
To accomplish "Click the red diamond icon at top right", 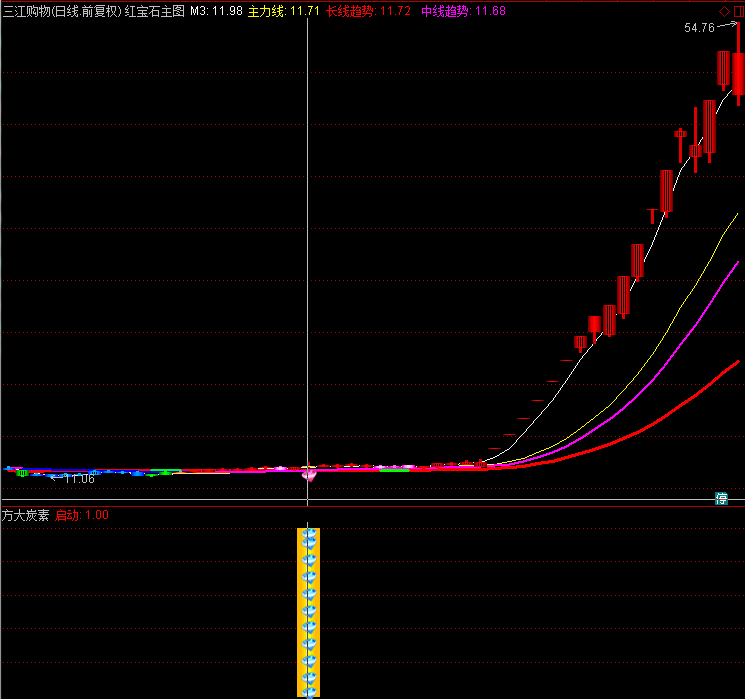I will tap(724, 11).
